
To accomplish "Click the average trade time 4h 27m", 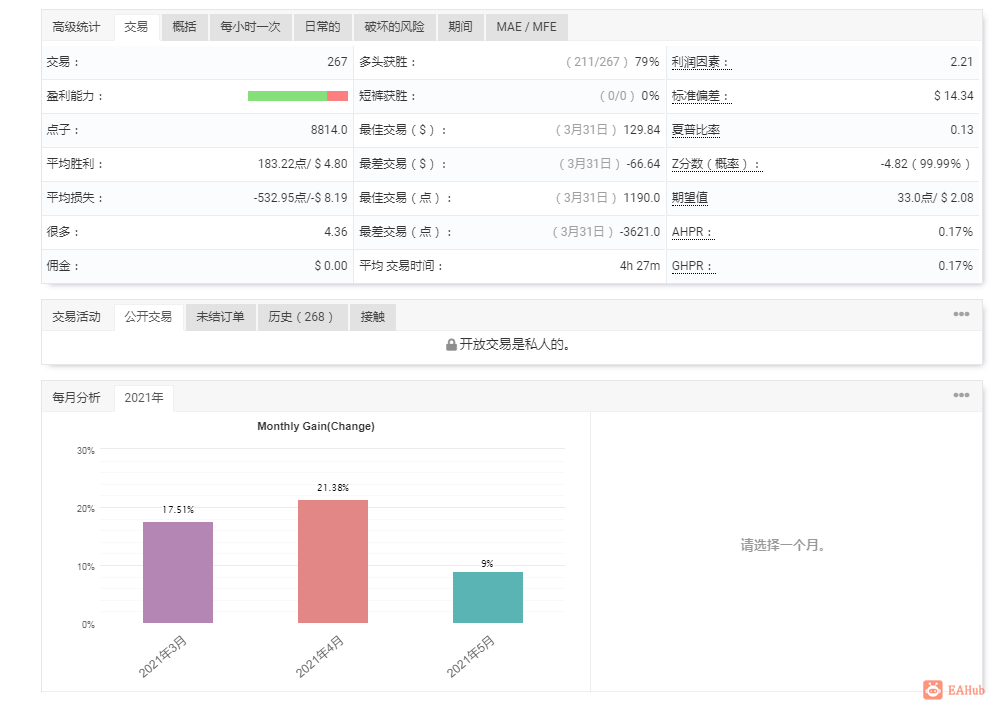I will (640, 266).
